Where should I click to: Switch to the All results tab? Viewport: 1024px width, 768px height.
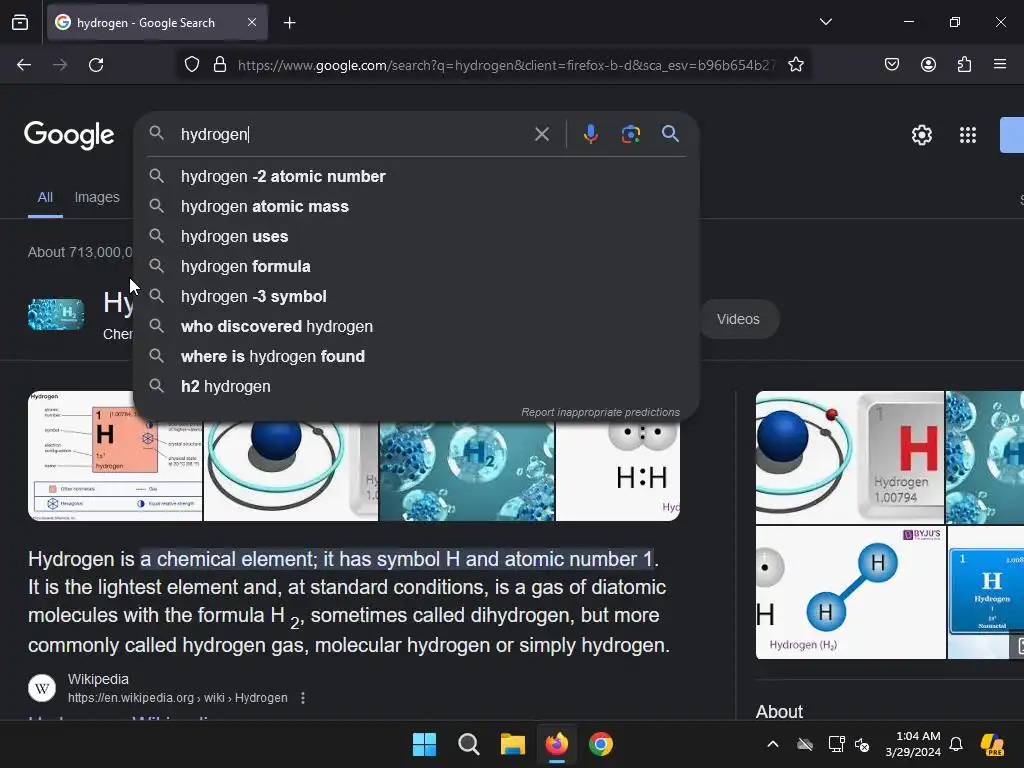click(x=45, y=197)
